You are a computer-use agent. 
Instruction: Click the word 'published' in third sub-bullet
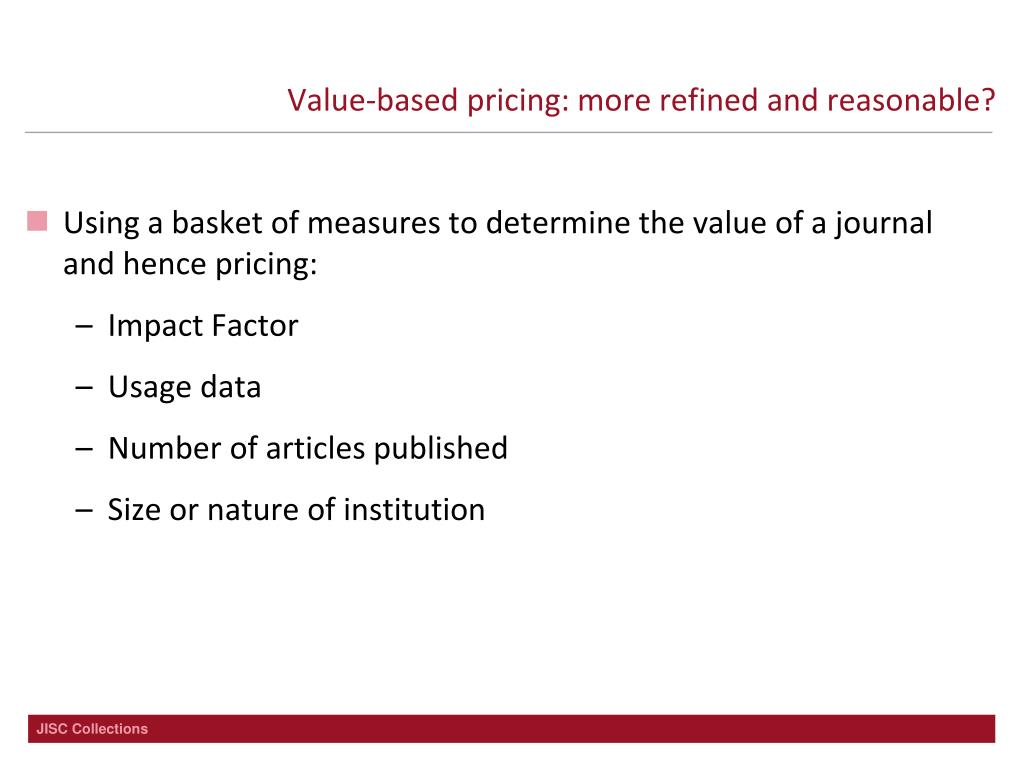pos(441,449)
